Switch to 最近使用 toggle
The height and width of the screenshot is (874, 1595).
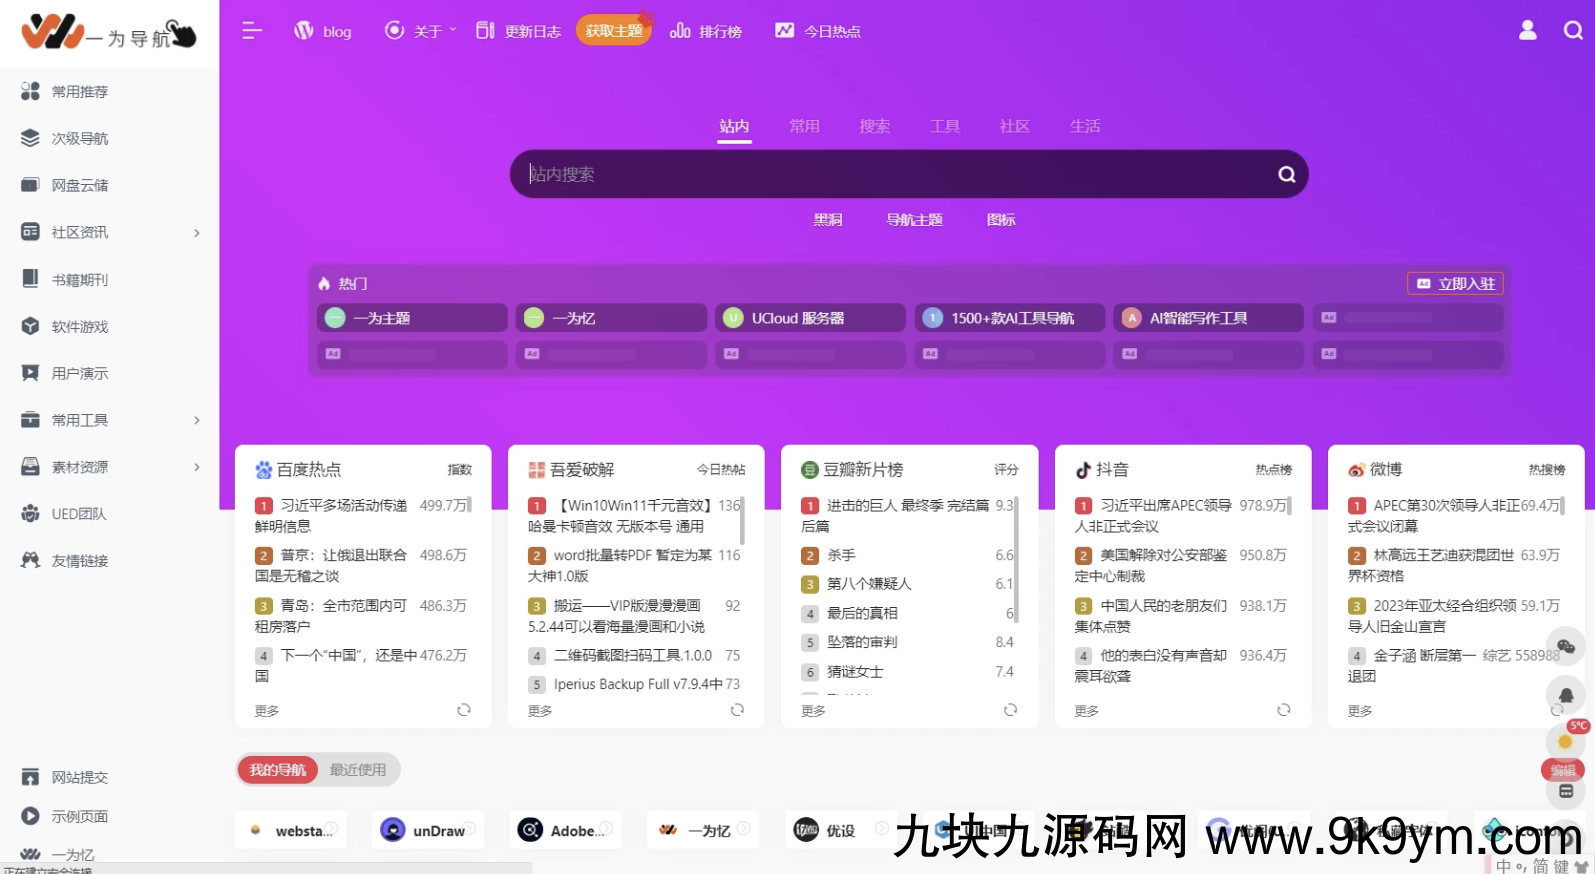[x=358, y=769]
